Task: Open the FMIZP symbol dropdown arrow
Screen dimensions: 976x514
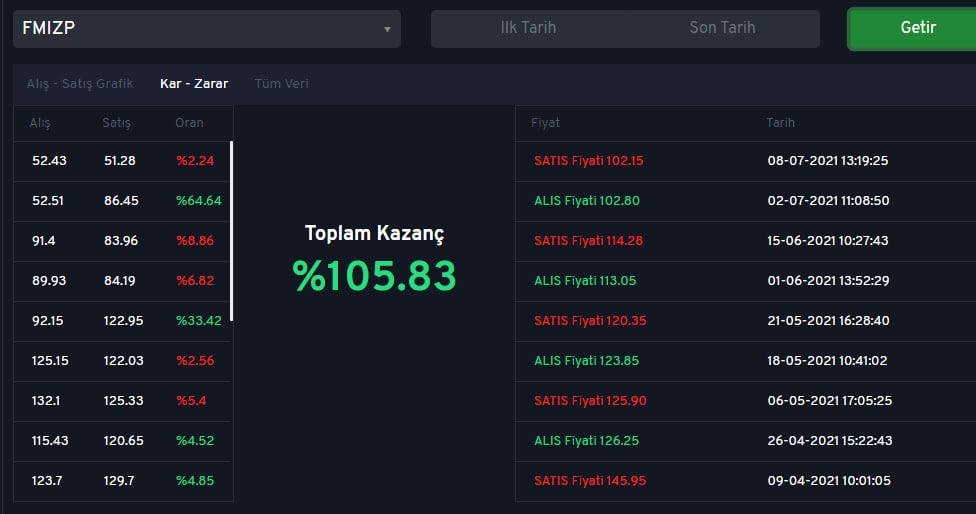Action: [387, 29]
